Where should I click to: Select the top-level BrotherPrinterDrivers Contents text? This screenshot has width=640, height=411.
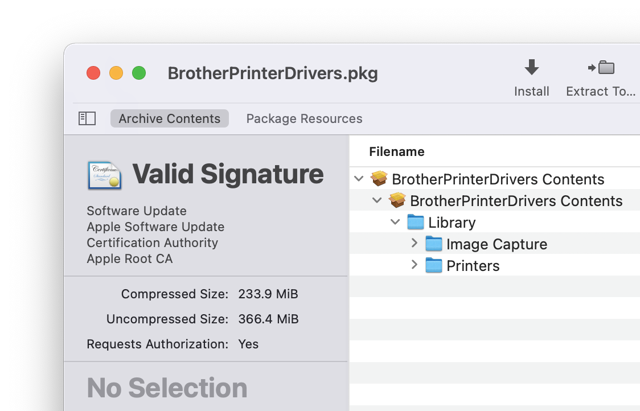pos(498,179)
